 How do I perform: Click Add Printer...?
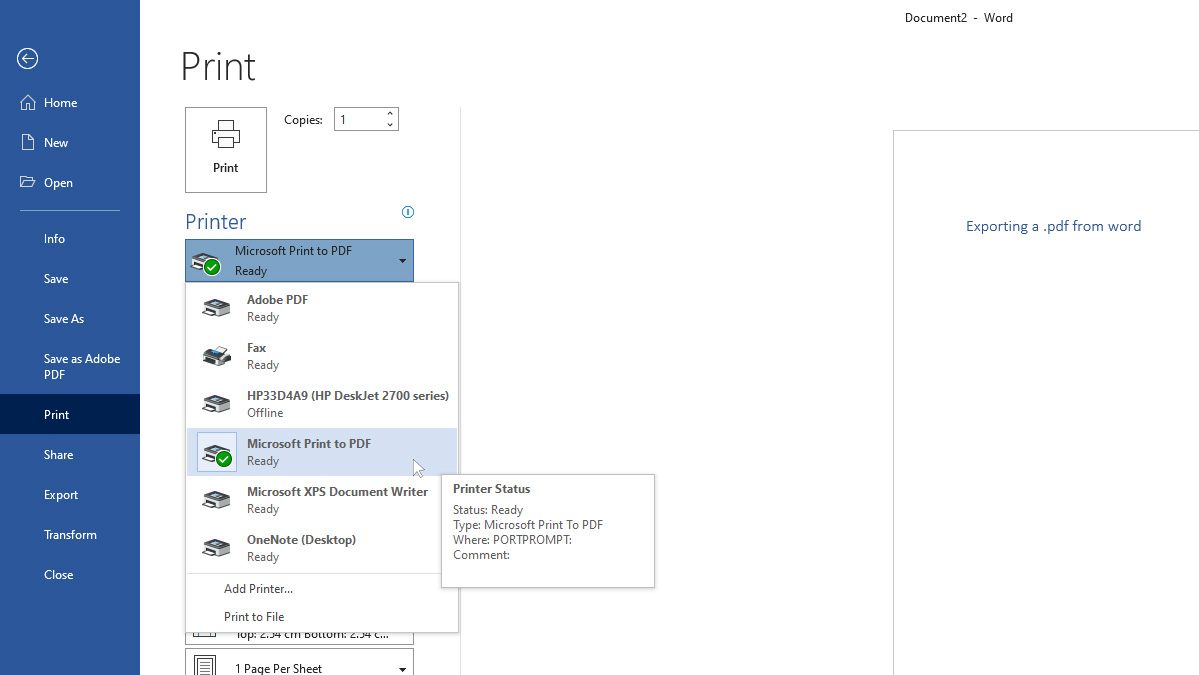[x=258, y=589]
